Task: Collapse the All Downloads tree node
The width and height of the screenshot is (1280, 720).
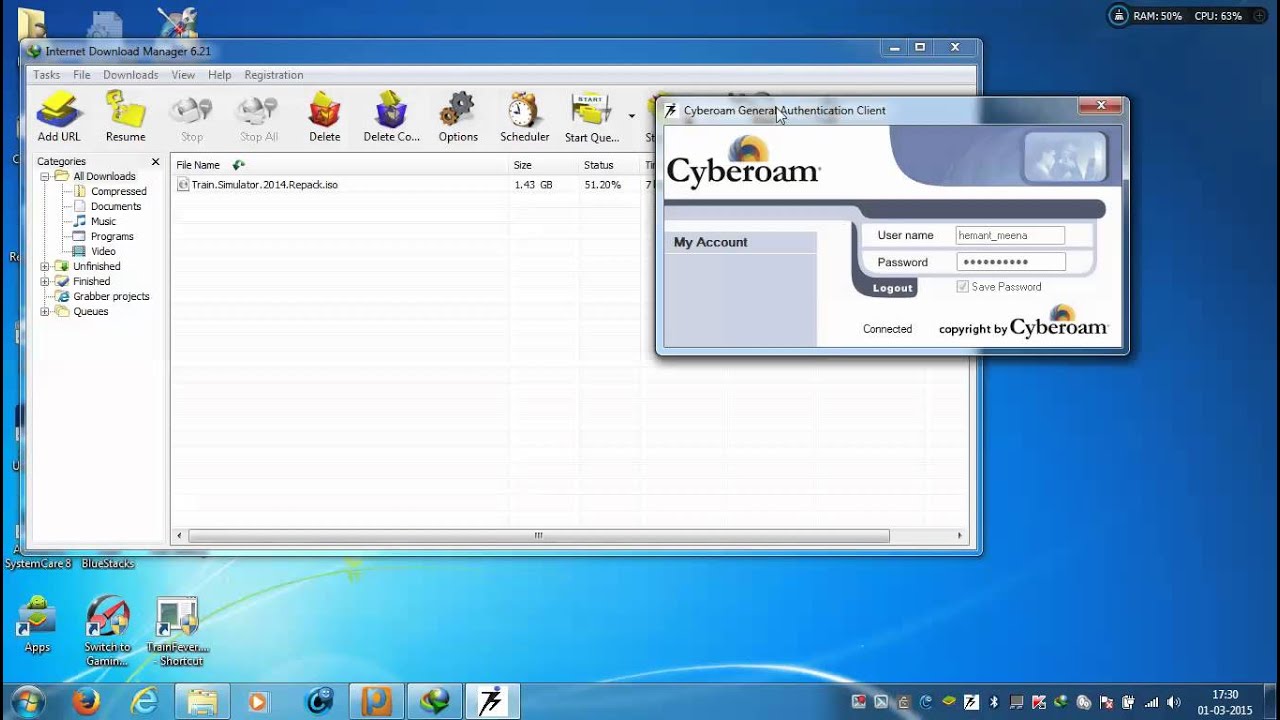Action: (45, 177)
